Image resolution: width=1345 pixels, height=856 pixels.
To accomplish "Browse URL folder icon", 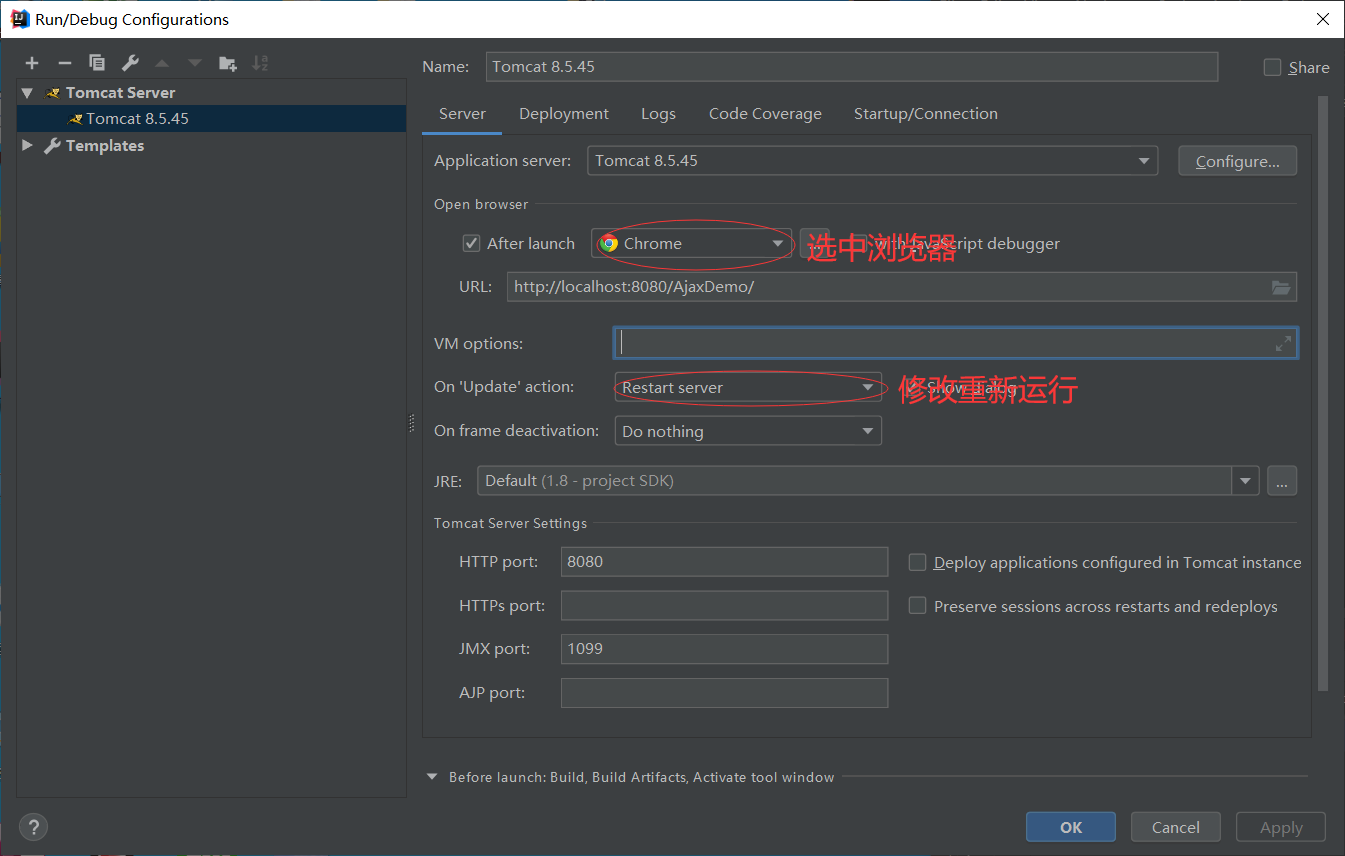I will (1281, 287).
